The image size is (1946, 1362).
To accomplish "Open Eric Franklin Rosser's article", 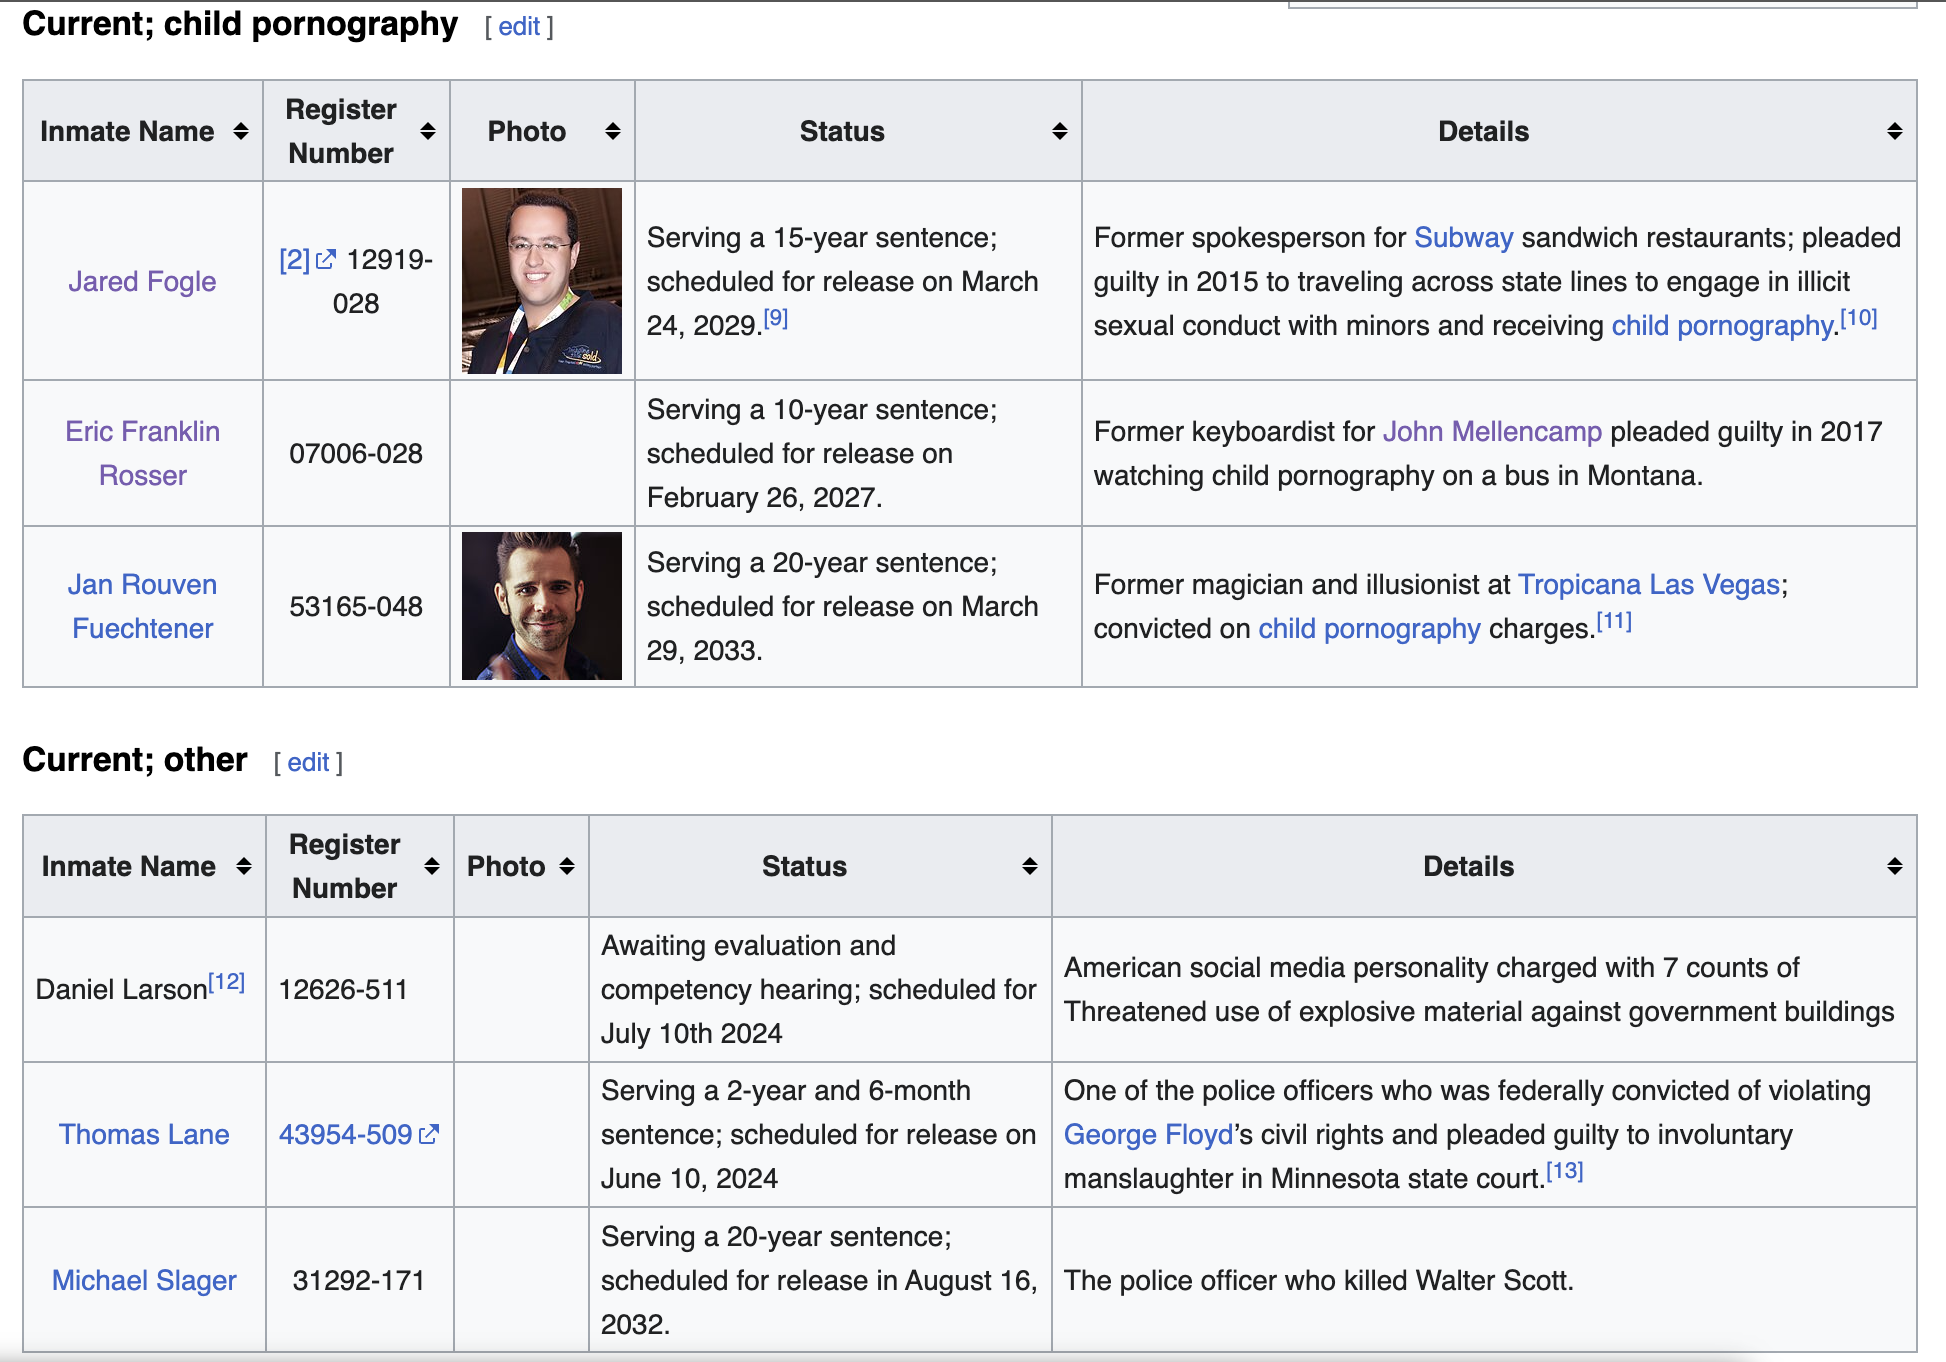I will pyautogui.click(x=143, y=453).
